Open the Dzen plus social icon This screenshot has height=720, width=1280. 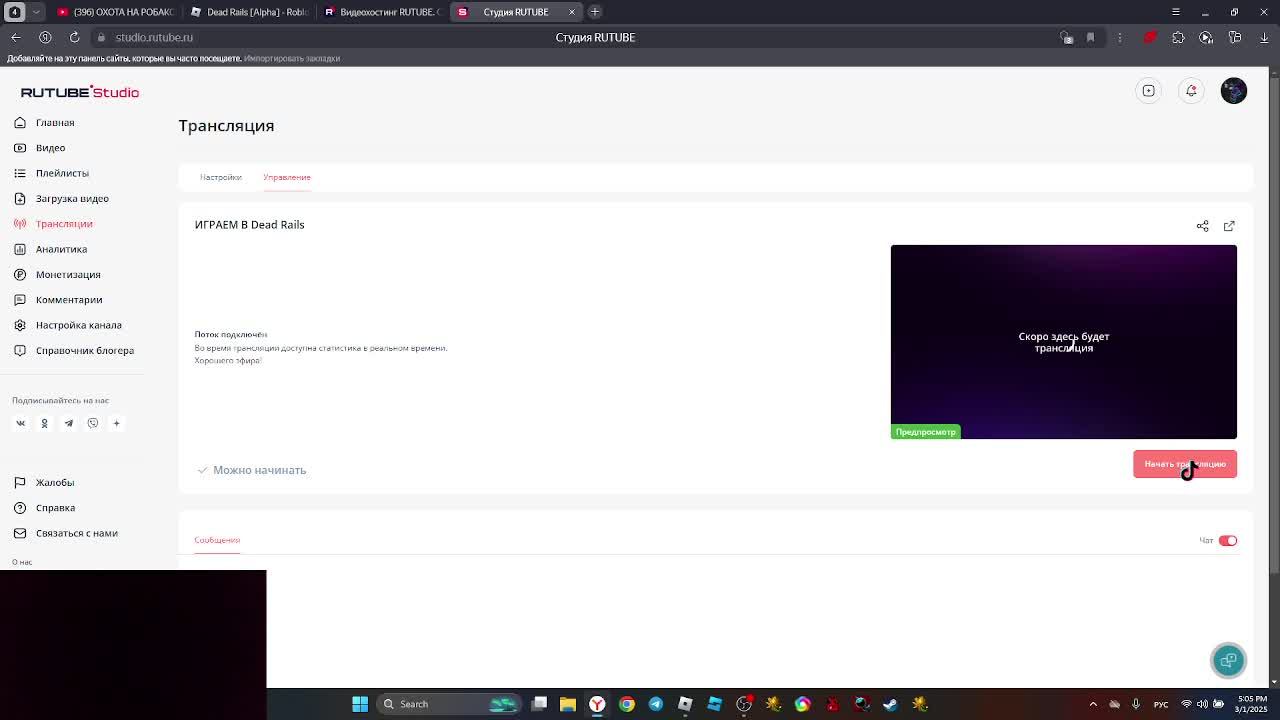(x=116, y=423)
